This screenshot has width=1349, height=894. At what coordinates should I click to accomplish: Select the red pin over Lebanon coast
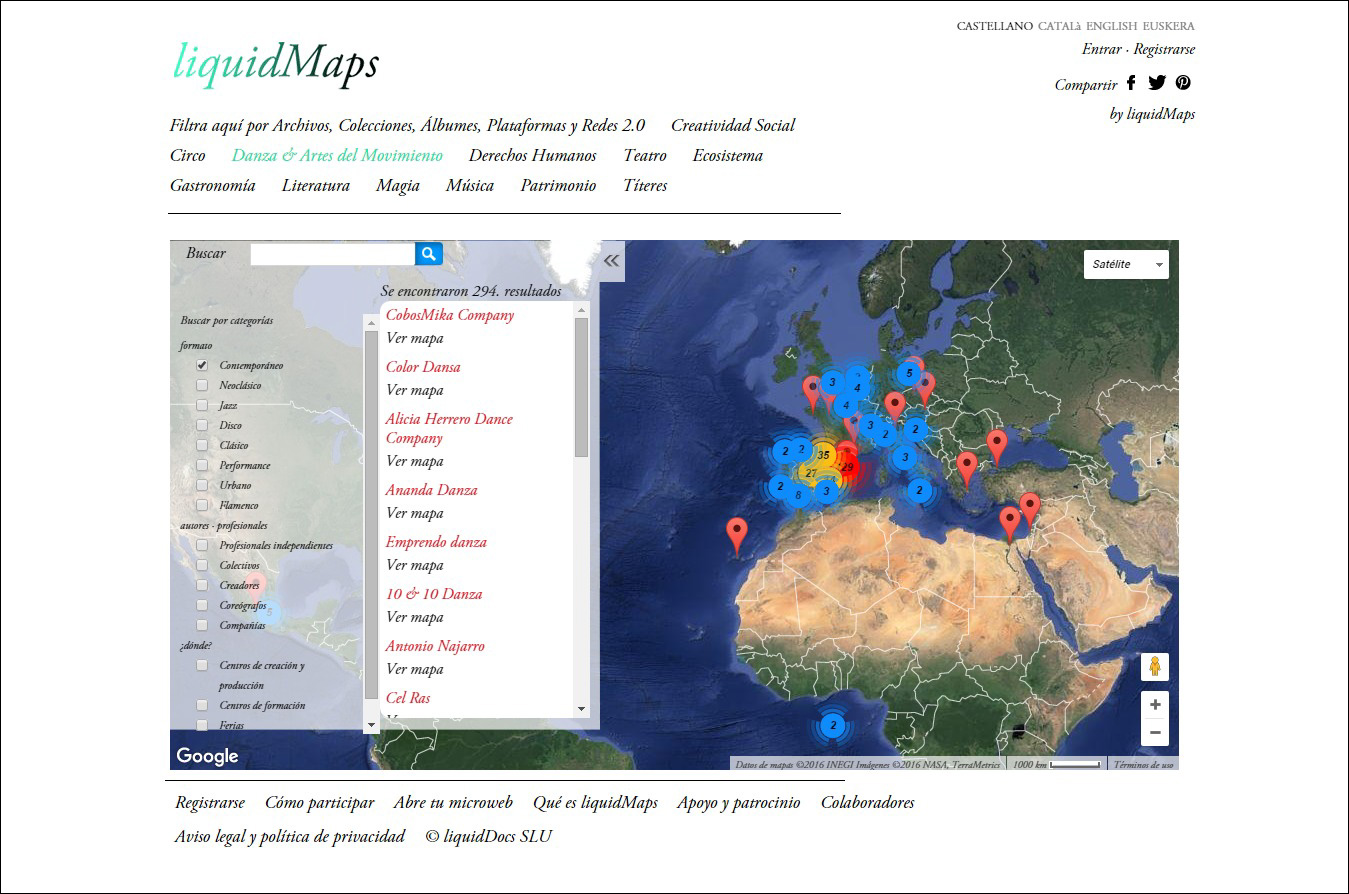click(1029, 510)
